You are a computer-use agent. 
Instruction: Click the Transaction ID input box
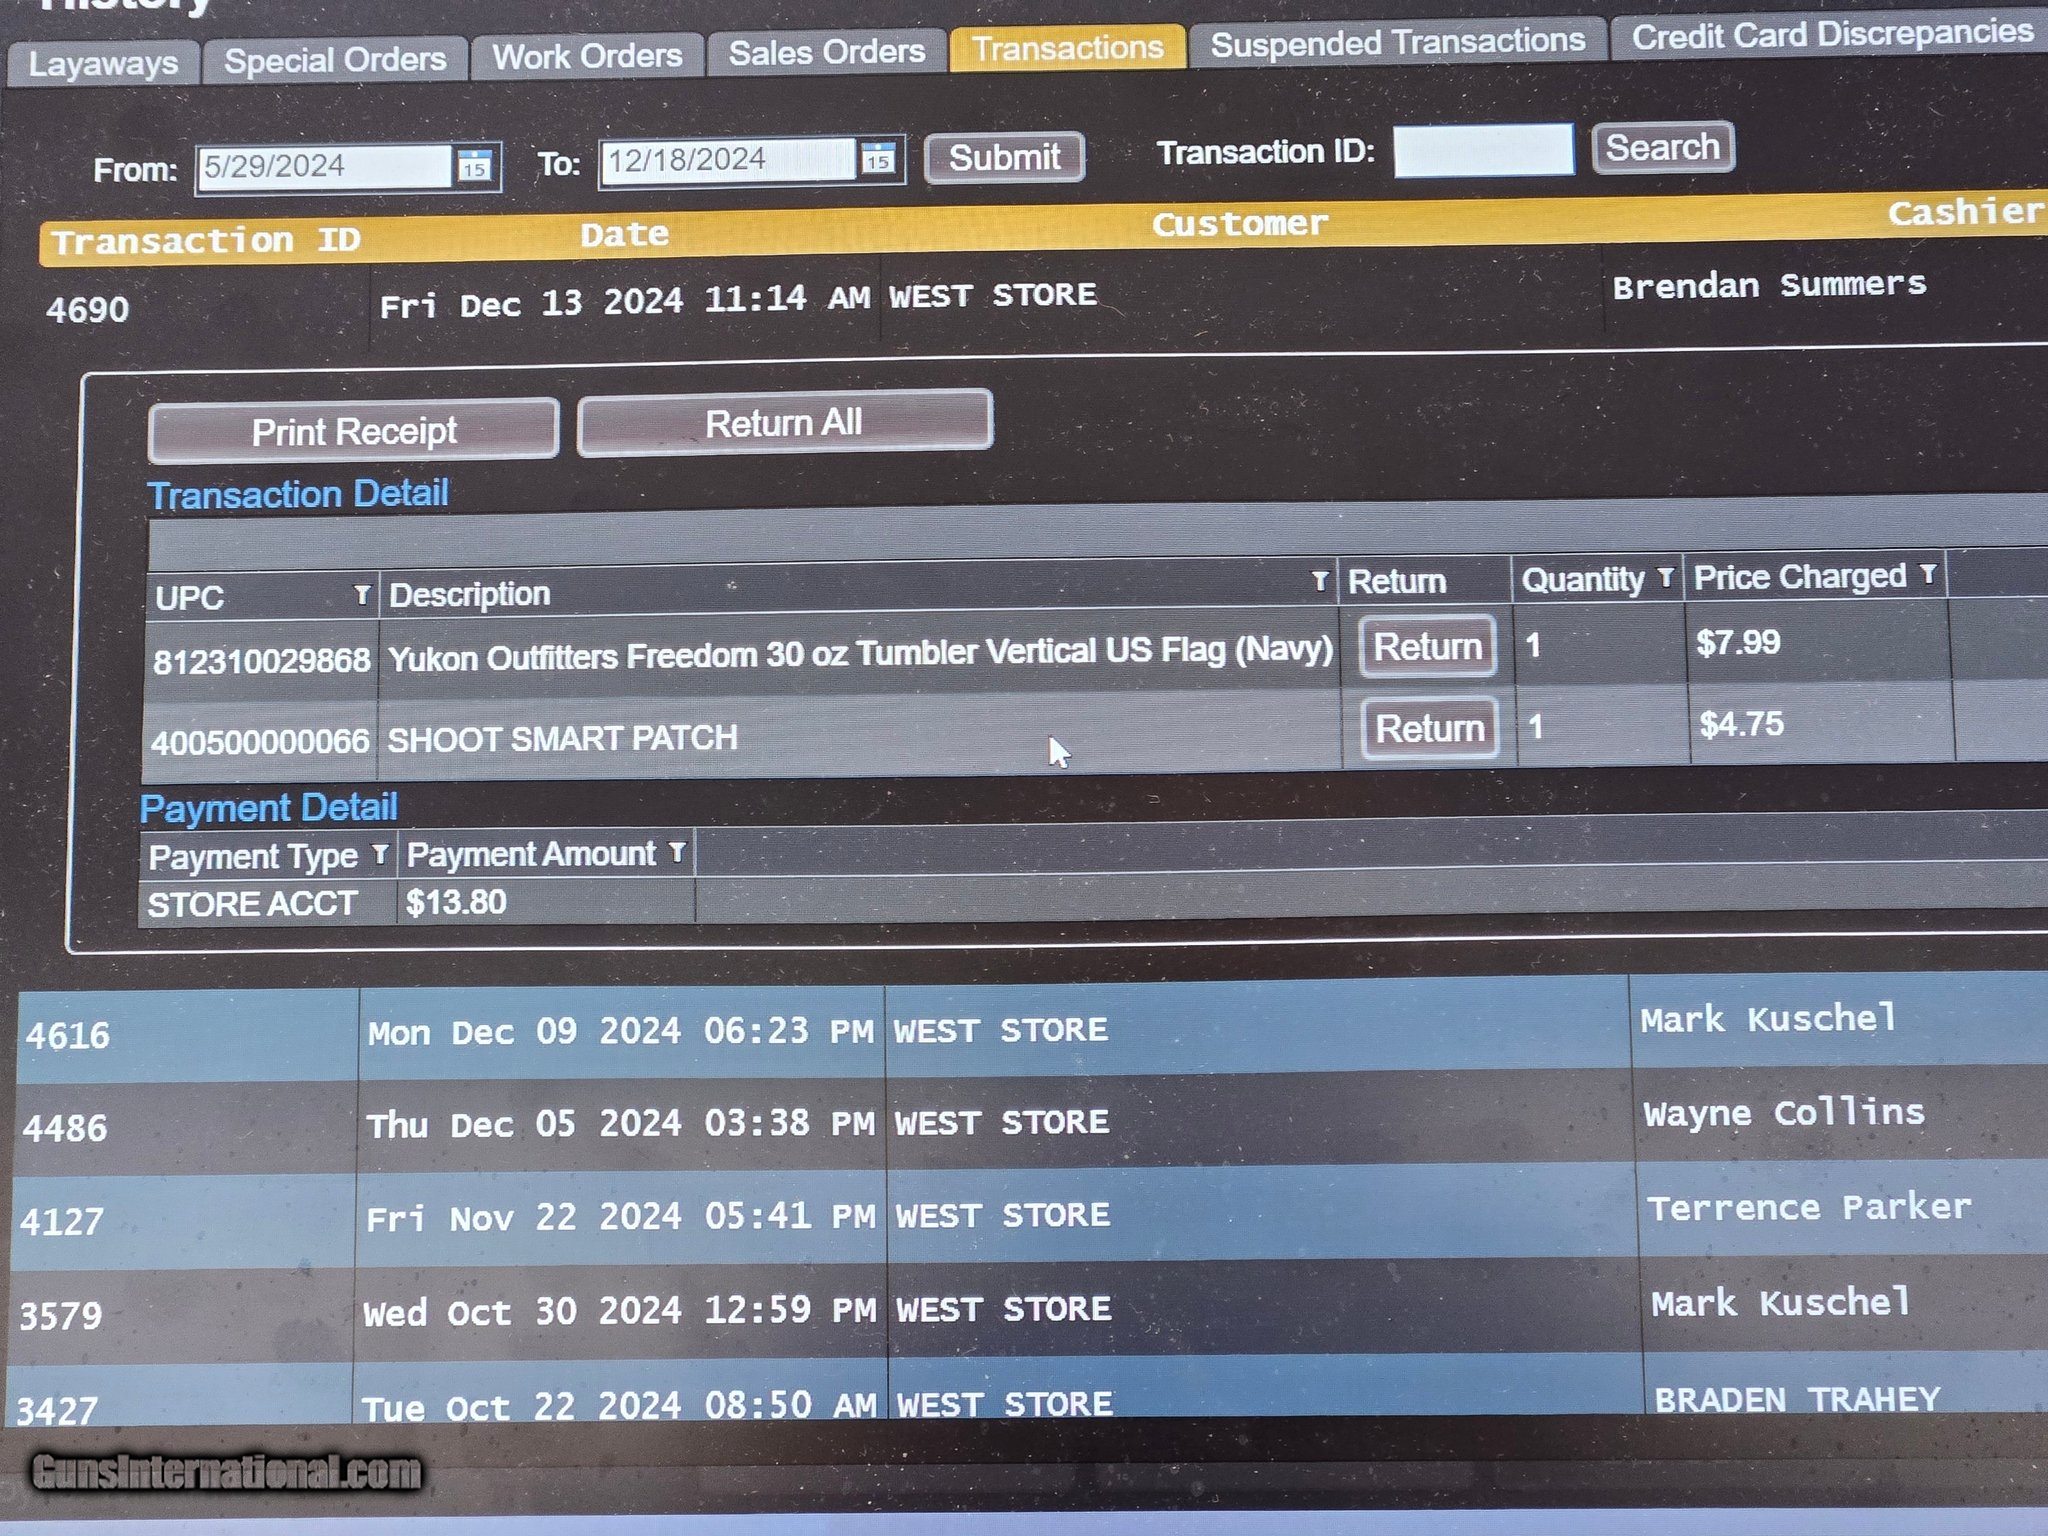tap(1483, 150)
